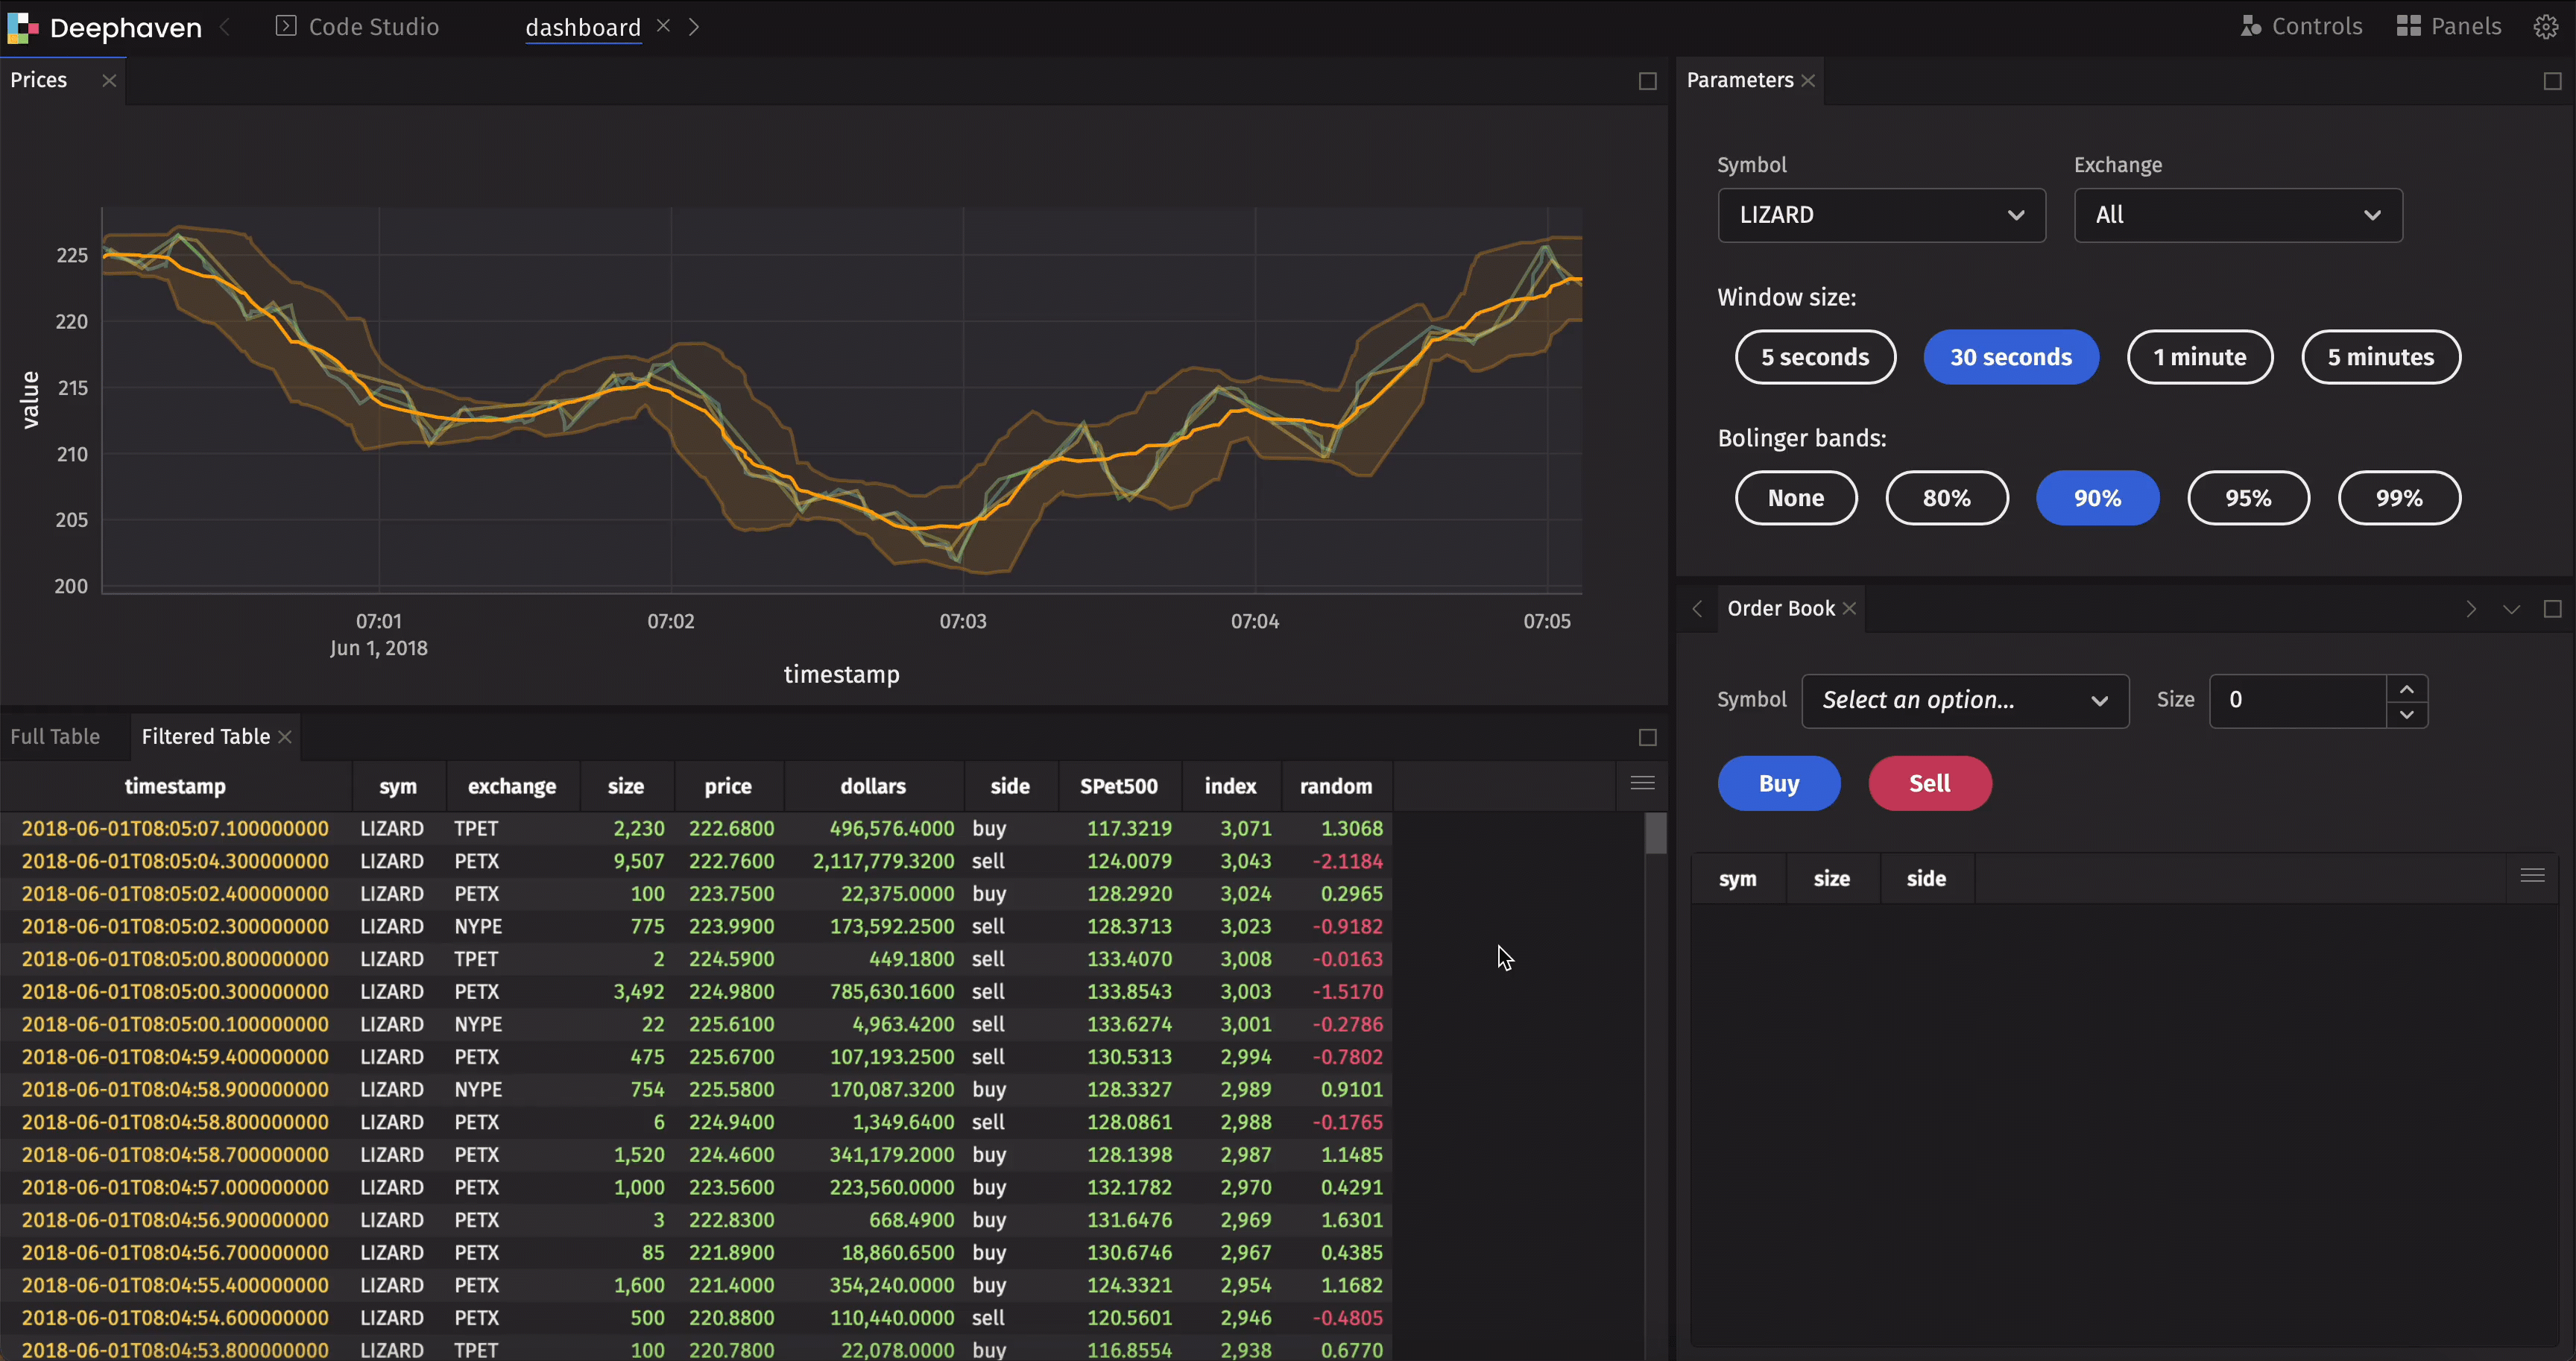This screenshot has height=1361, width=2576.
Task: Click the Deephaven logo icon
Action: pyautogui.click(x=22, y=27)
